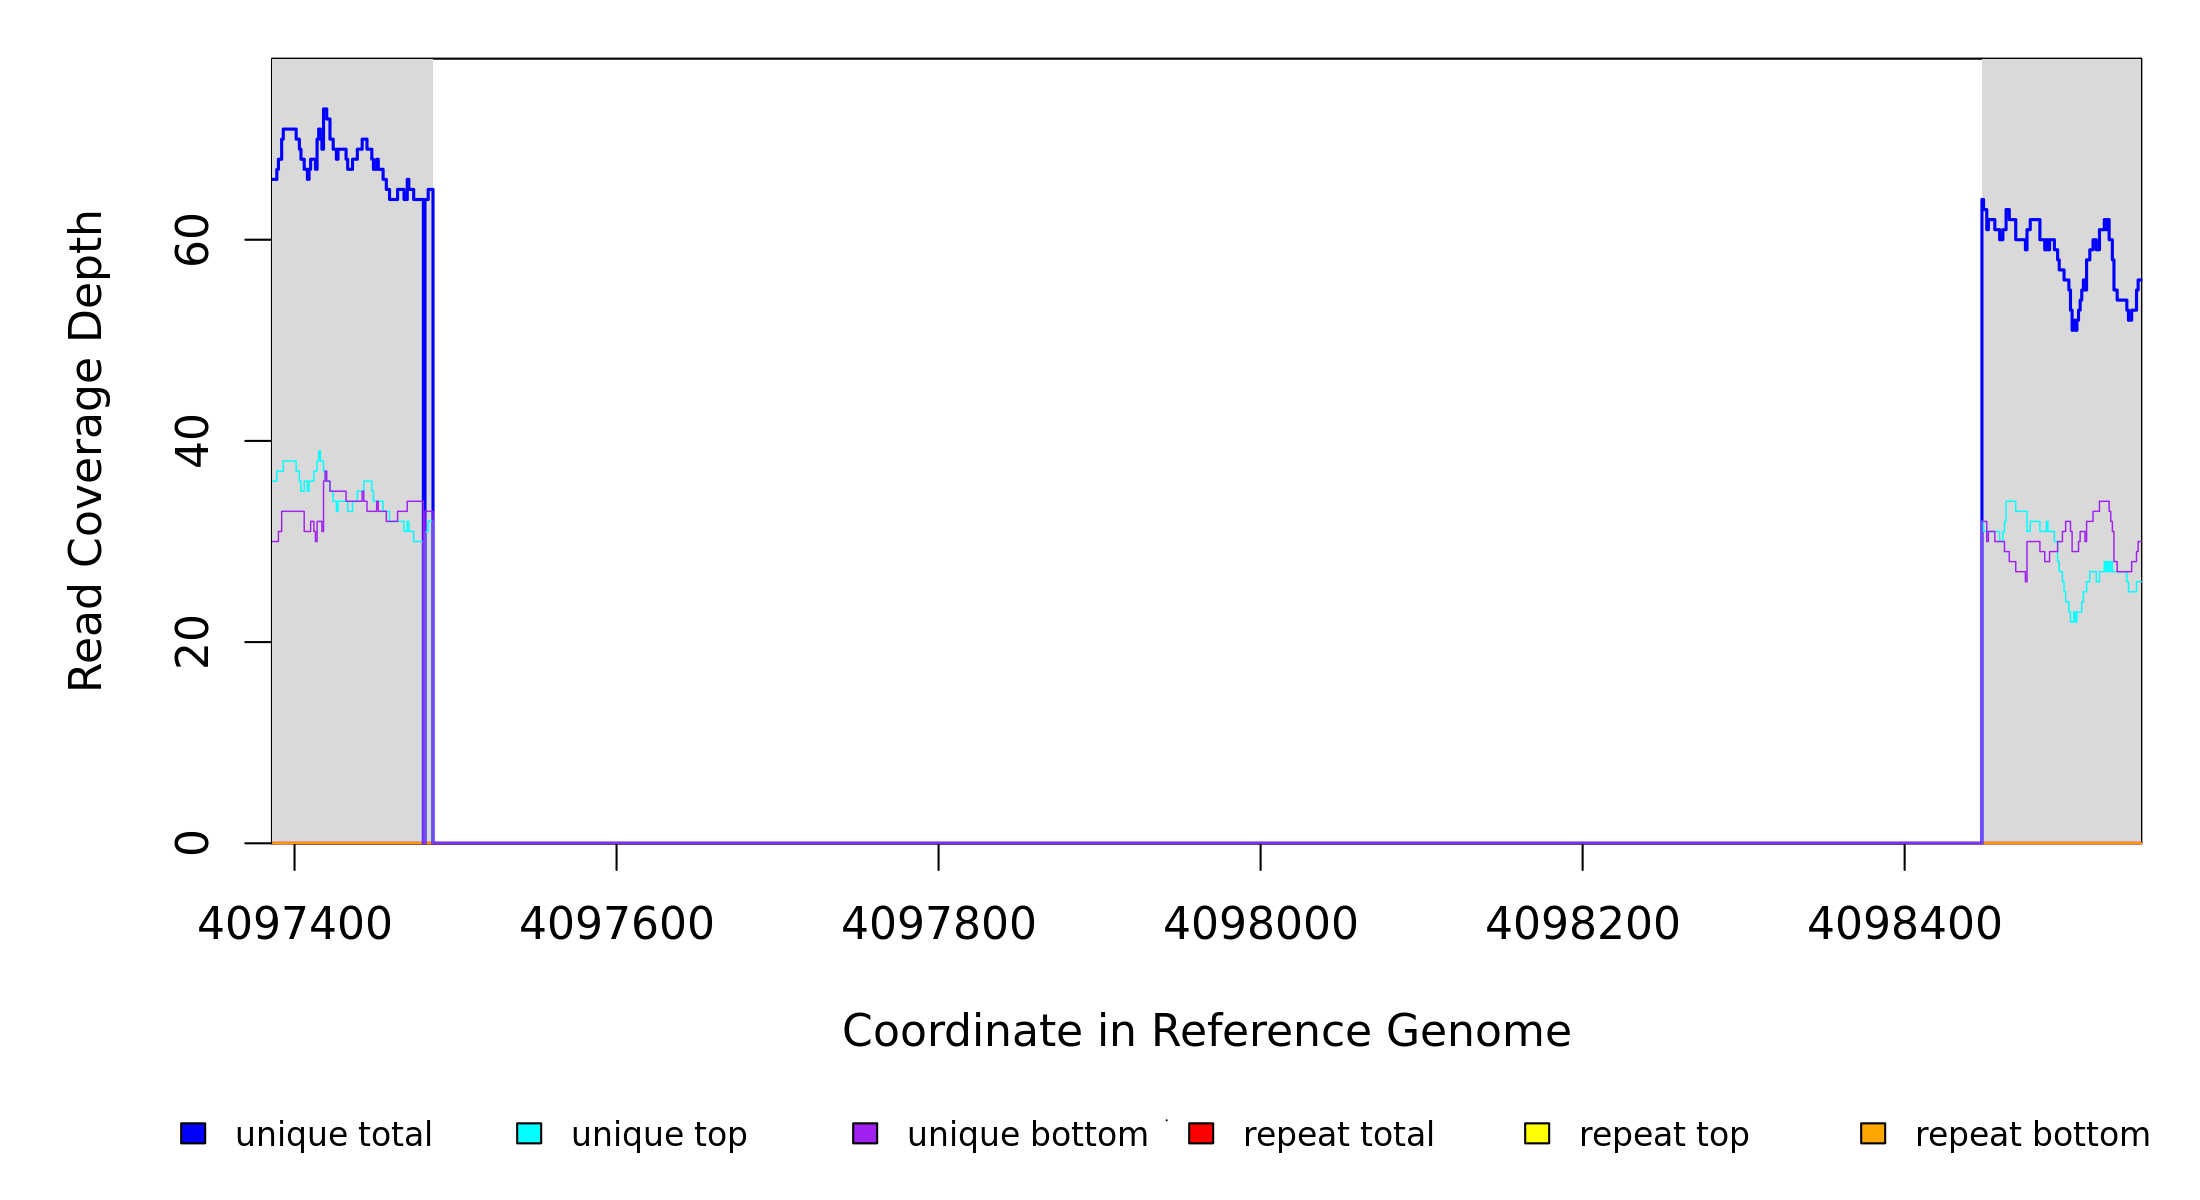The image size is (2200, 1200).
Task: Click the 'unique bottom' legend text
Action: 1027,1135
